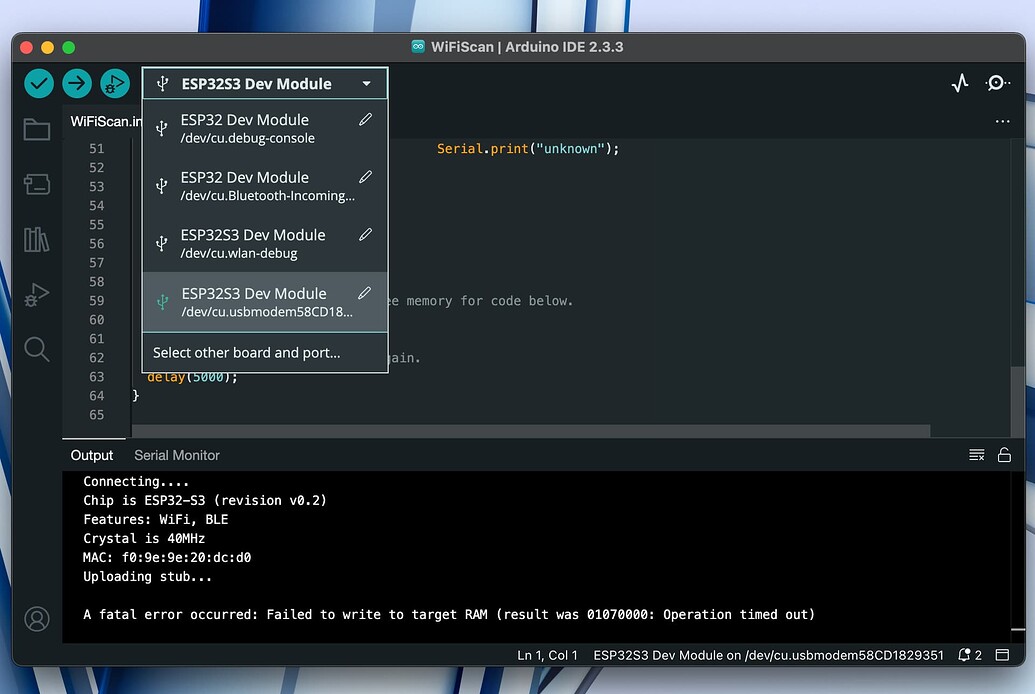Open the Library Manager sidebar icon
Screen dimensions: 1035x694
37,240
